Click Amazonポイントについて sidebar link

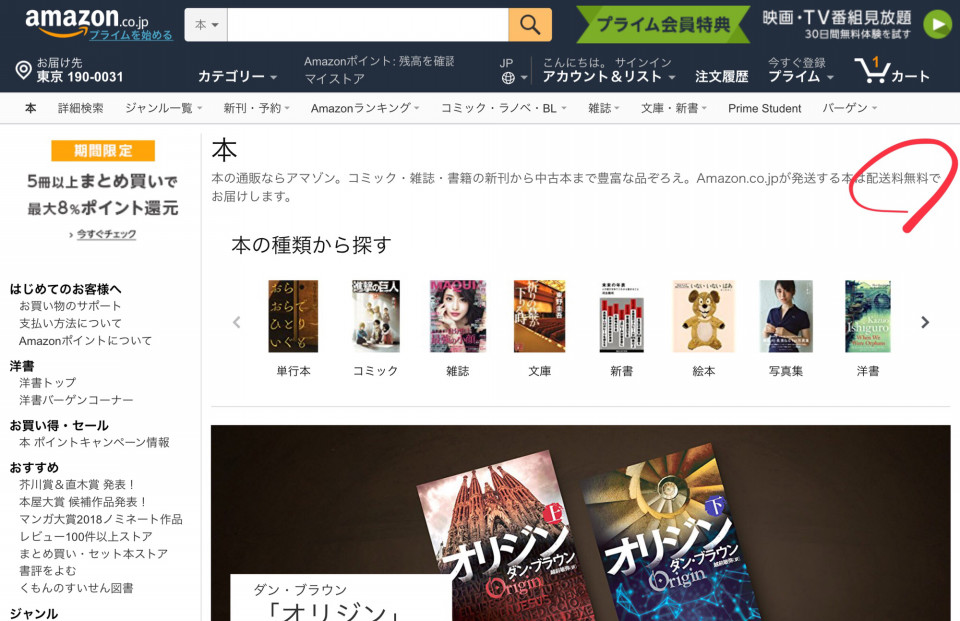pos(85,341)
